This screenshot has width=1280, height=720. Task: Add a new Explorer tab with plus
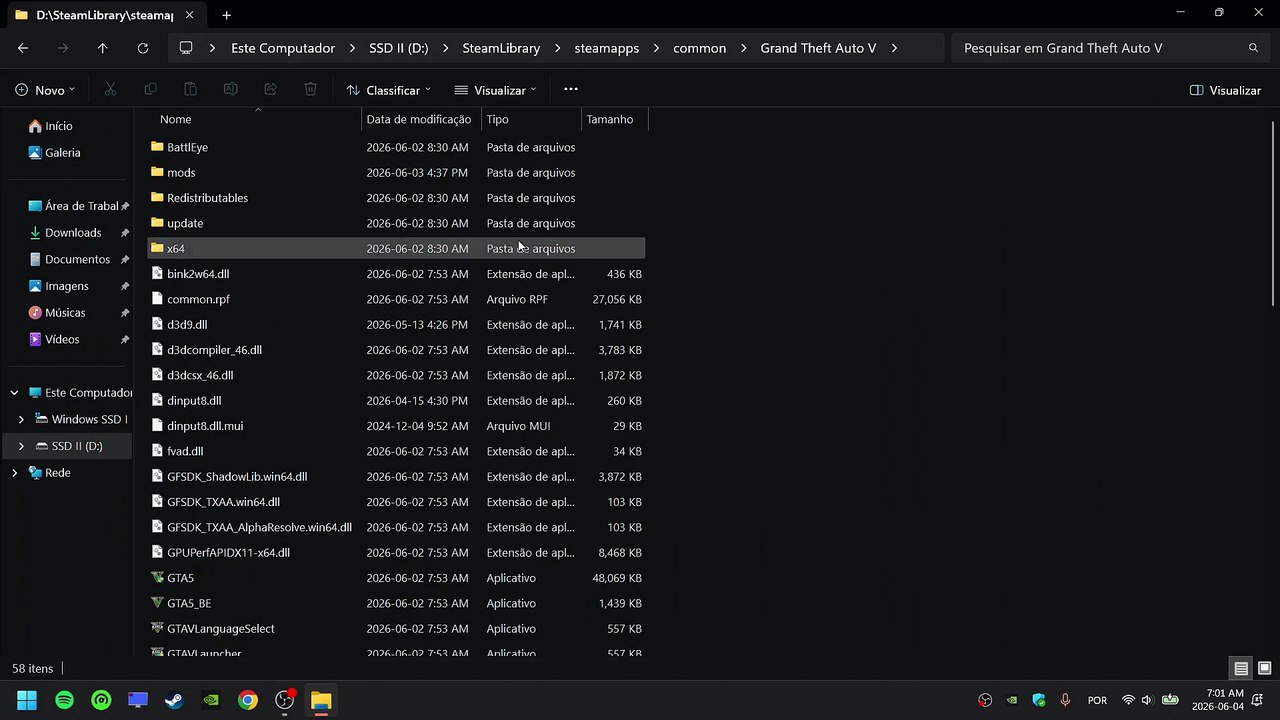point(227,15)
